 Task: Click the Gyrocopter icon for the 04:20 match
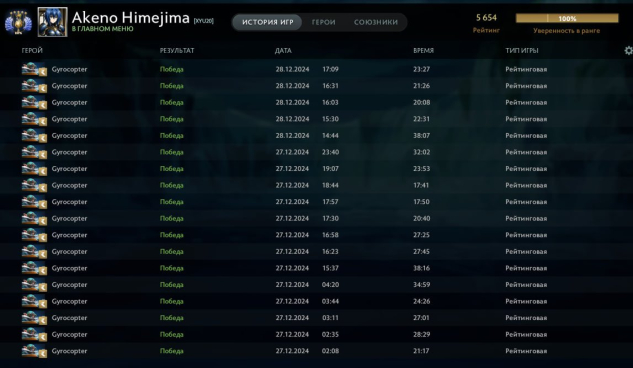[x=34, y=285]
